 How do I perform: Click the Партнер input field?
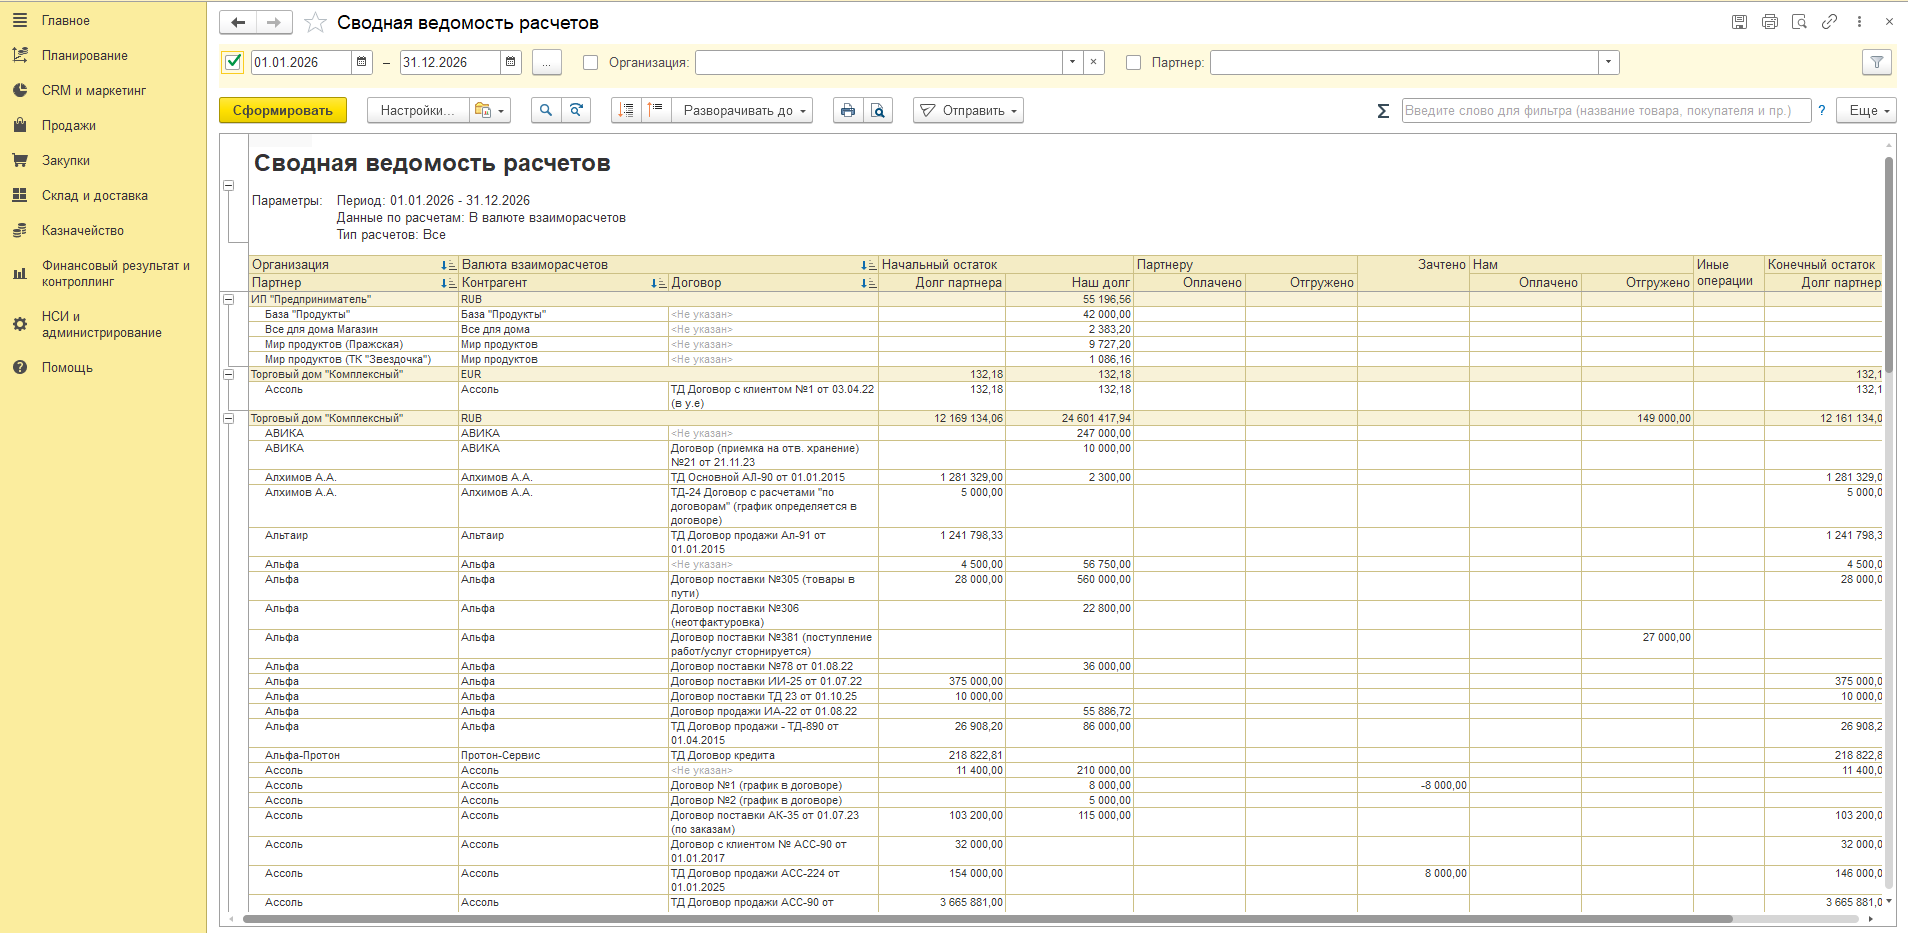[x=1404, y=62]
